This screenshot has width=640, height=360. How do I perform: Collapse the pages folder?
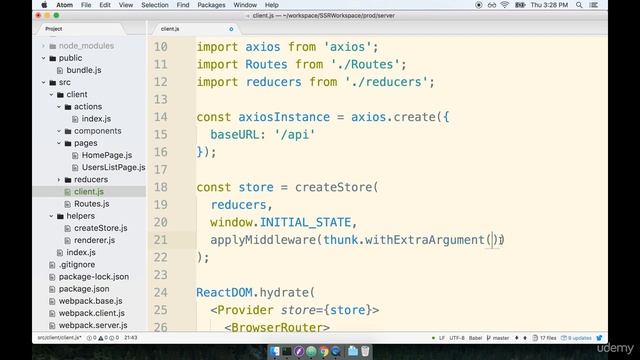coord(59,143)
